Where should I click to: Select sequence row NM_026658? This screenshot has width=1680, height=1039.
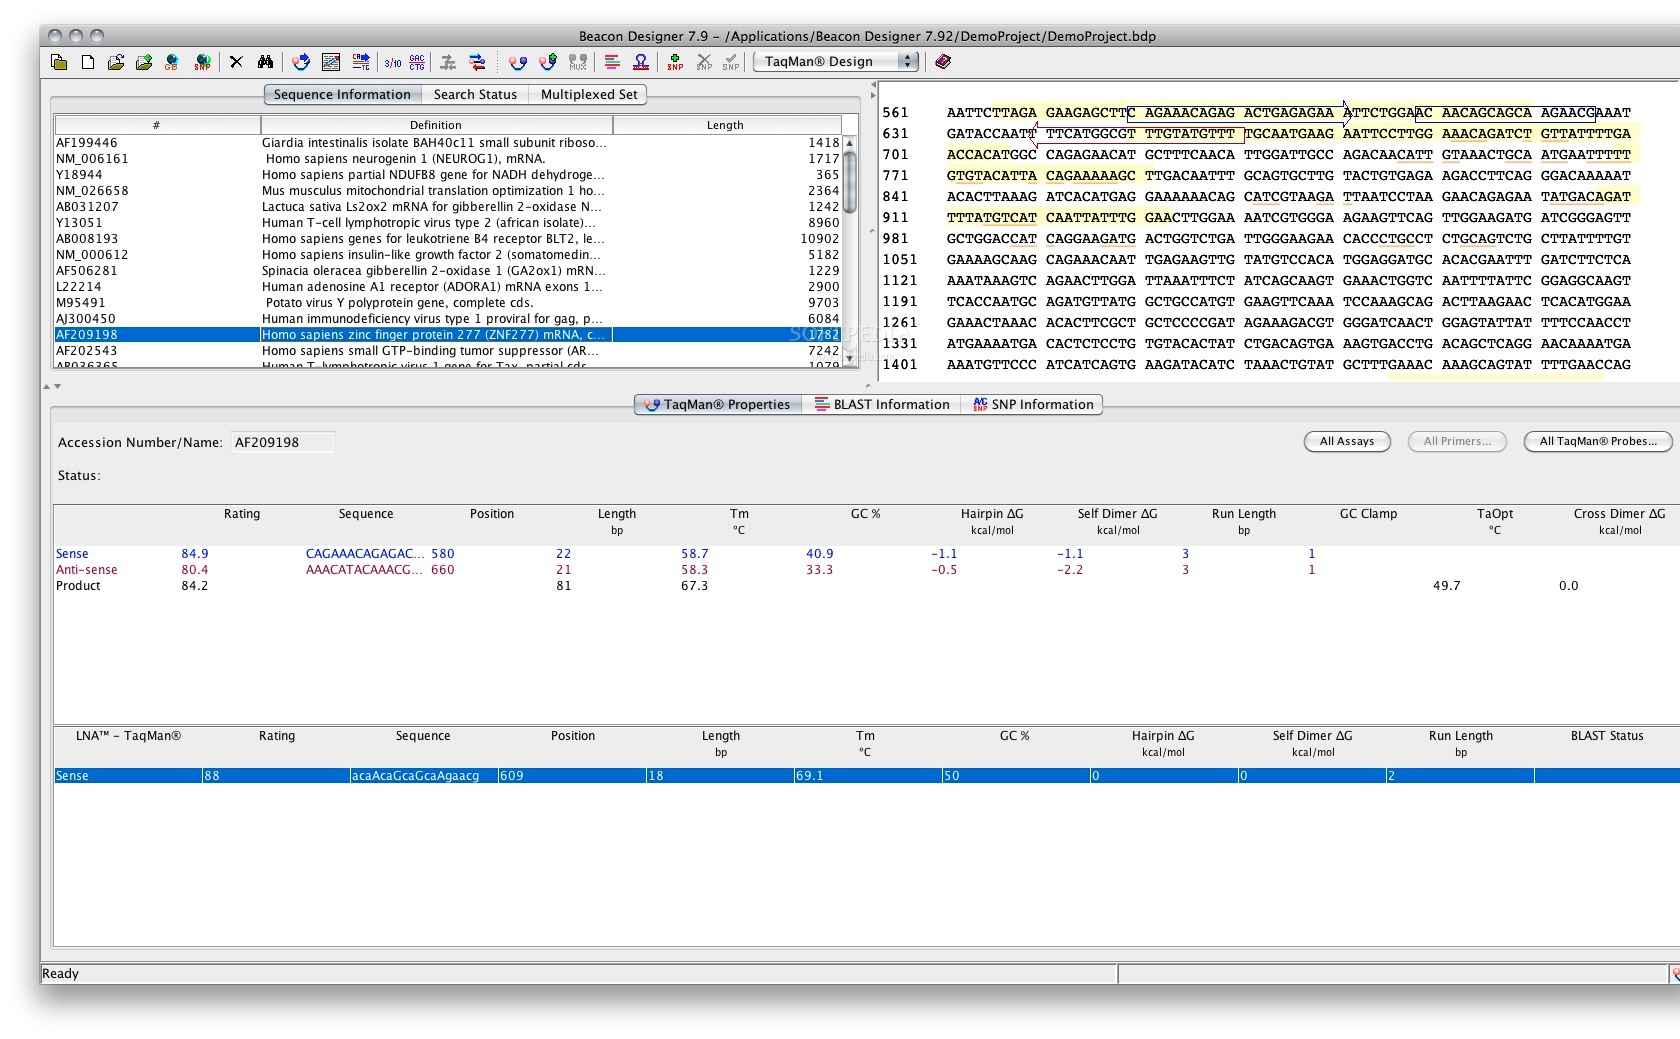tap(448, 191)
